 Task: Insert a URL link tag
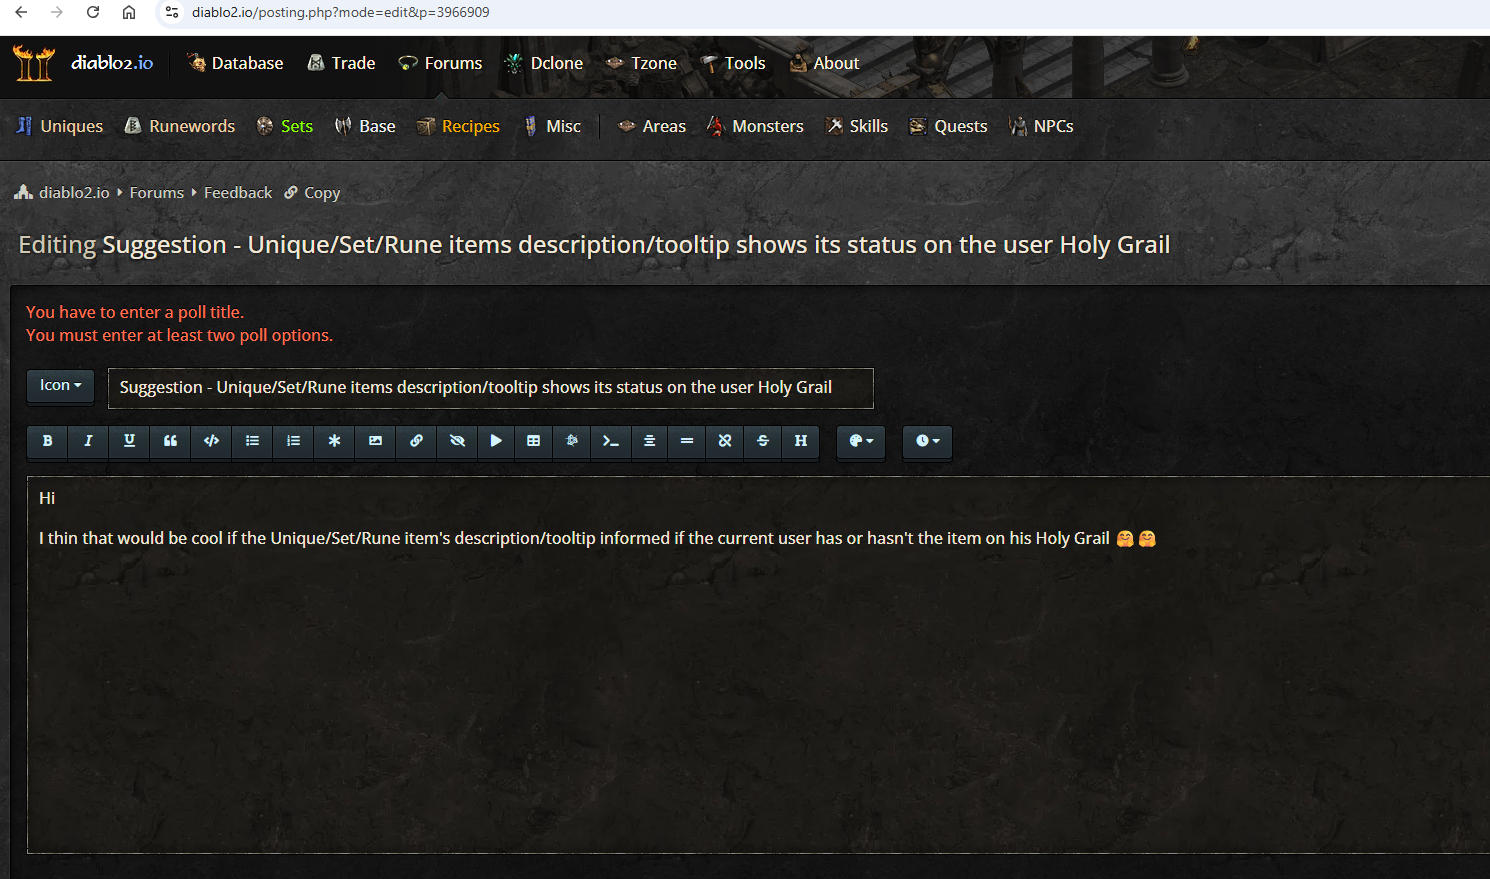416,441
